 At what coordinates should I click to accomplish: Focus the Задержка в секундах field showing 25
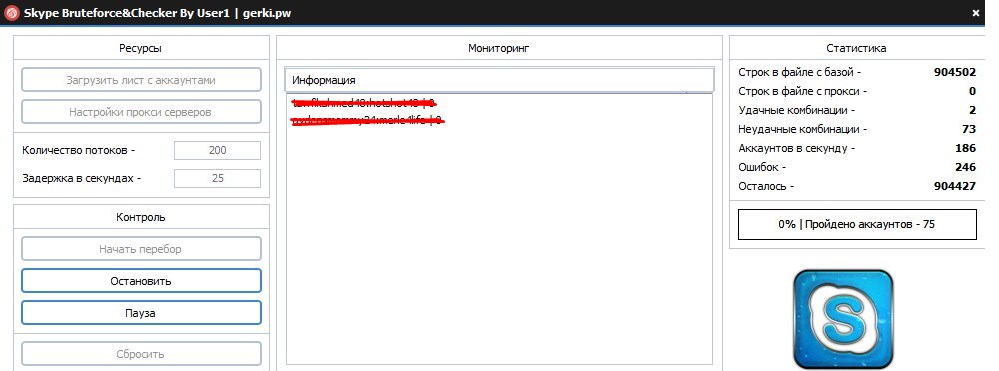(x=217, y=178)
